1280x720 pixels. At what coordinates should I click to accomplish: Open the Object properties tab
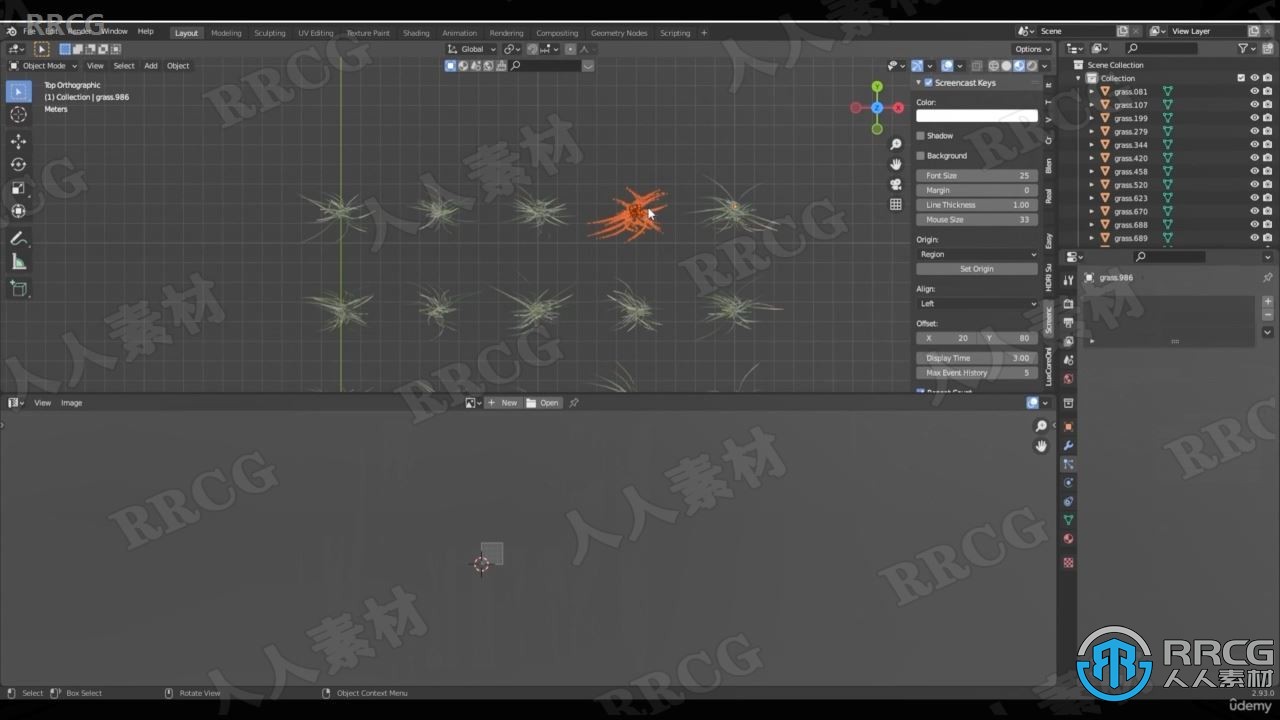point(1068,427)
